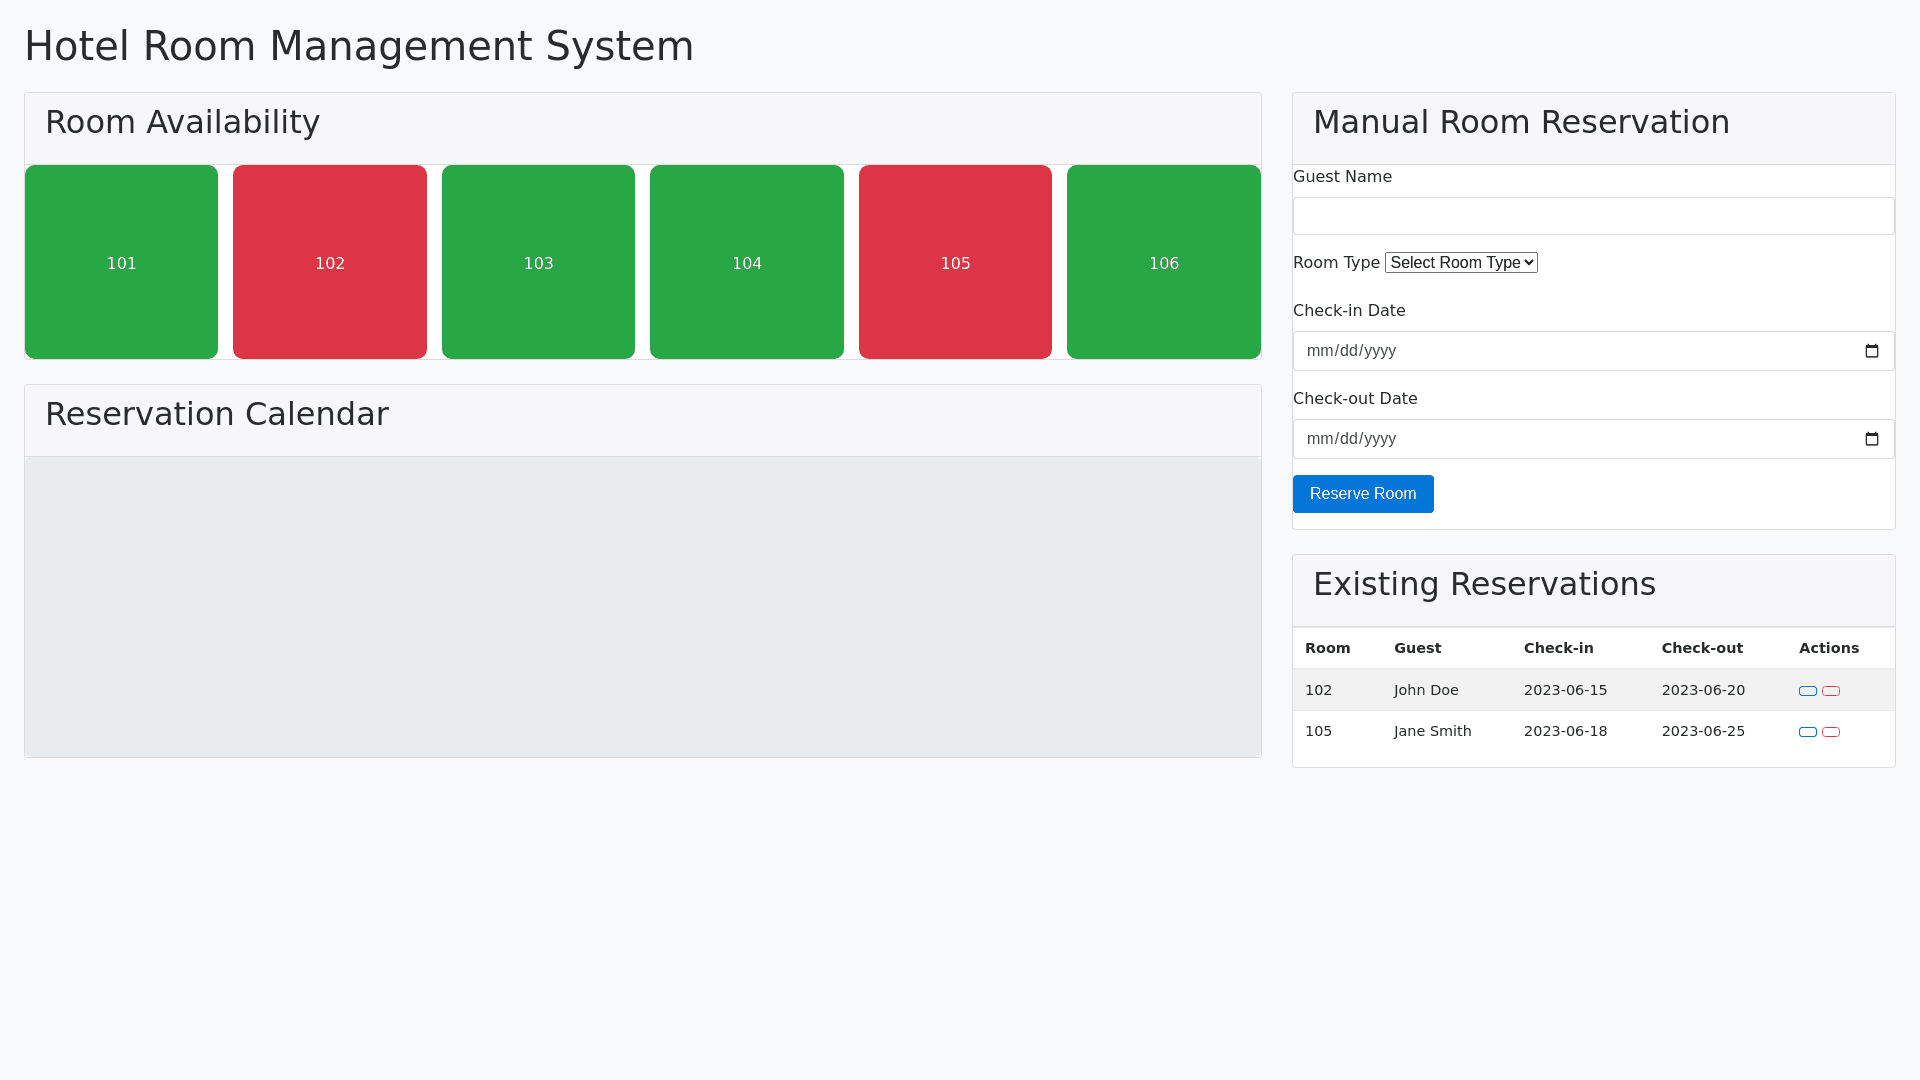Click blue action button for John Doe reservation
This screenshot has width=1920, height=1080.
tap(1808, 691)
